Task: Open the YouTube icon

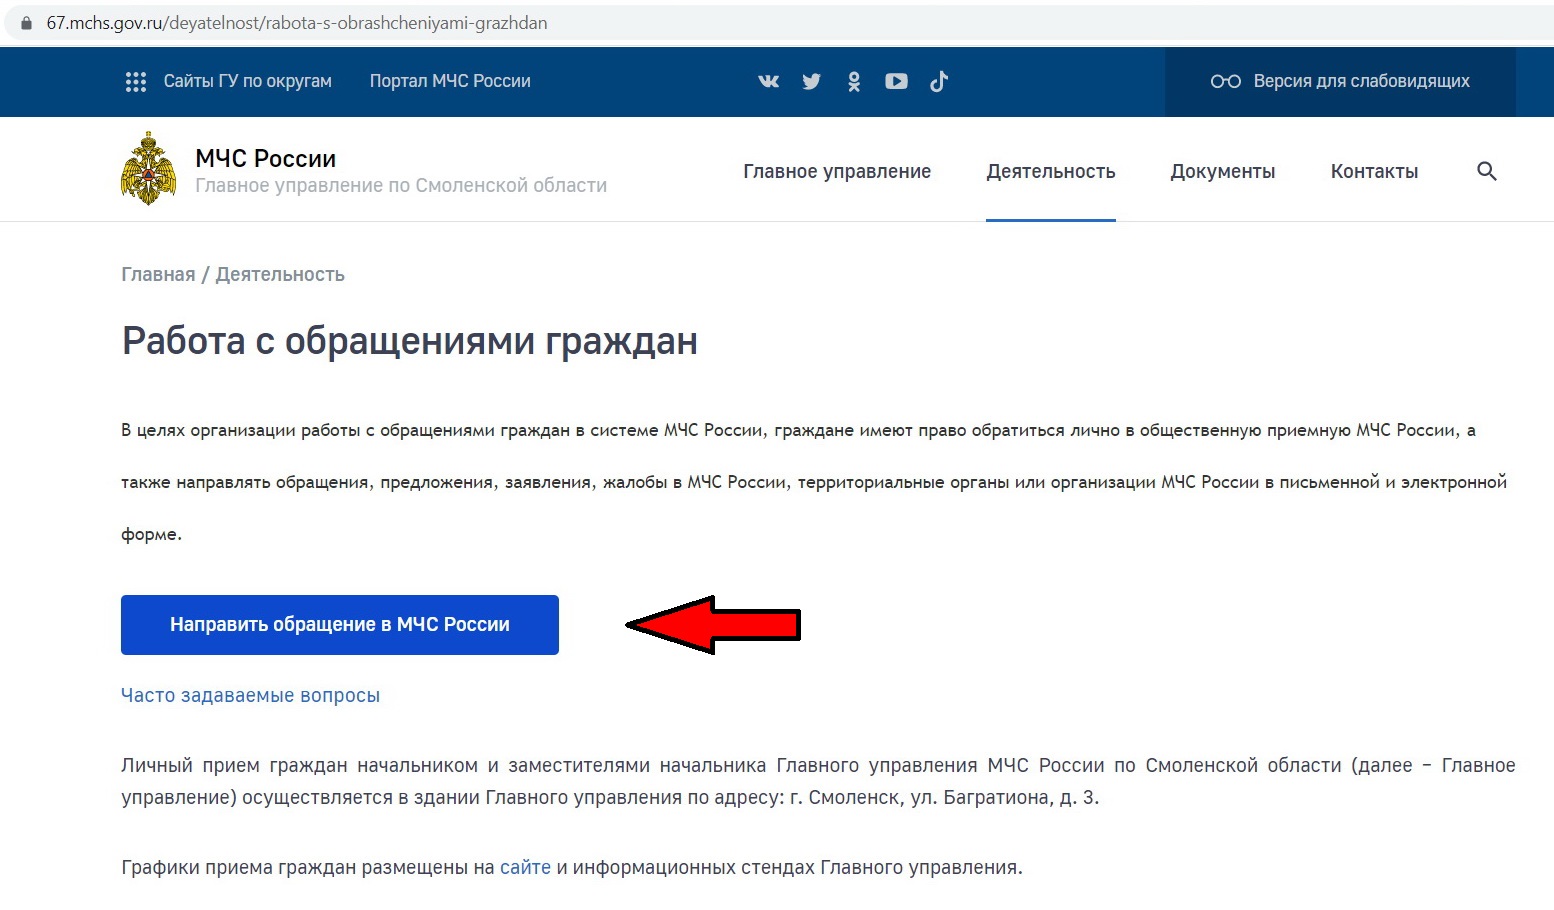Action: [896, 81]
